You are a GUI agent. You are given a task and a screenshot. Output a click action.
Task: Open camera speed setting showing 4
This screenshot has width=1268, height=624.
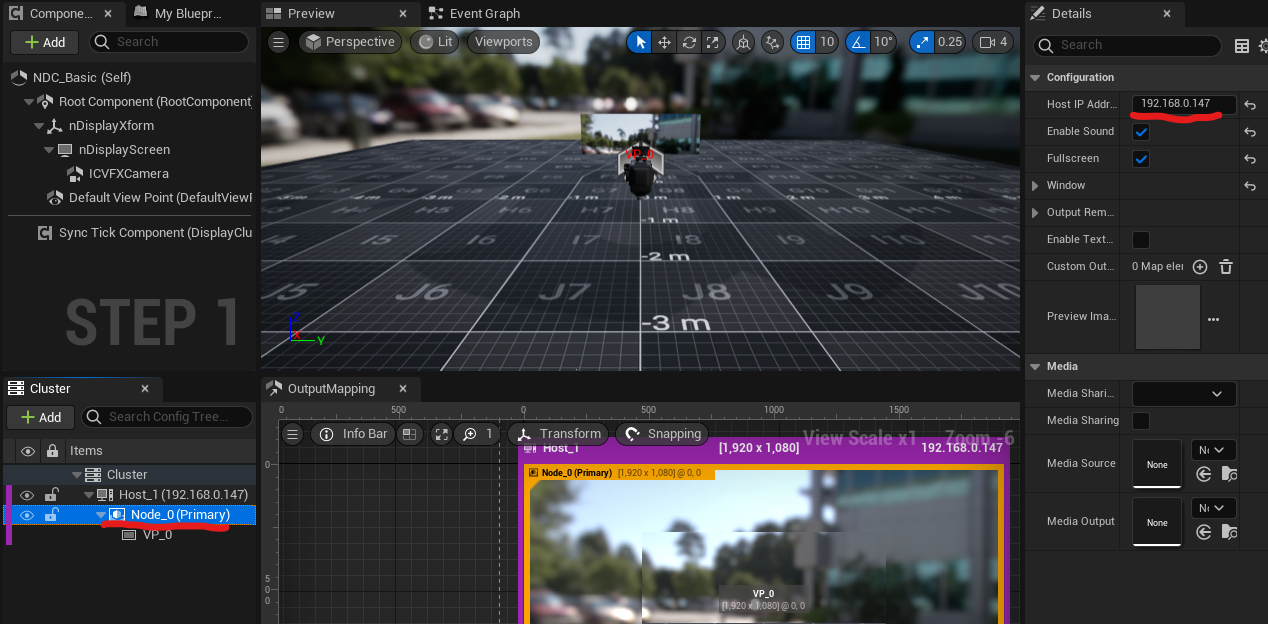994,42
